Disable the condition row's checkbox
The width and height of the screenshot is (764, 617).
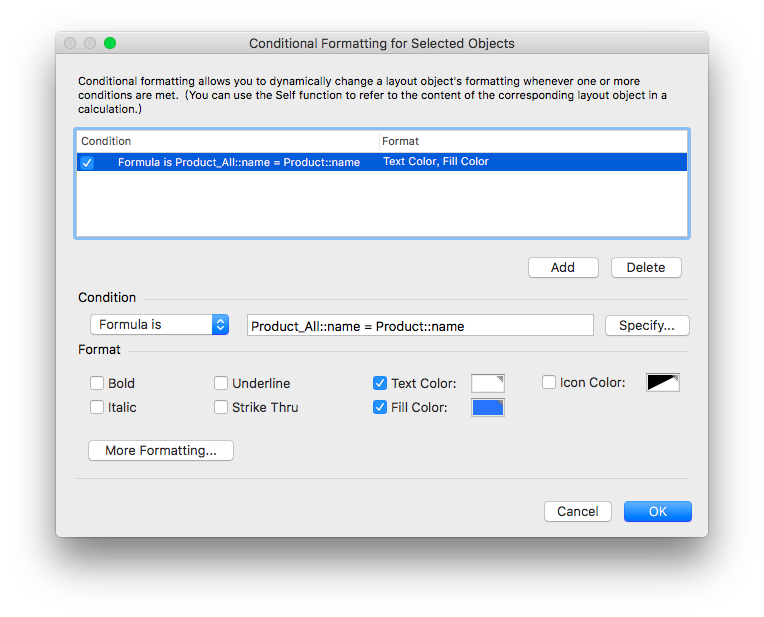(87, 162)
